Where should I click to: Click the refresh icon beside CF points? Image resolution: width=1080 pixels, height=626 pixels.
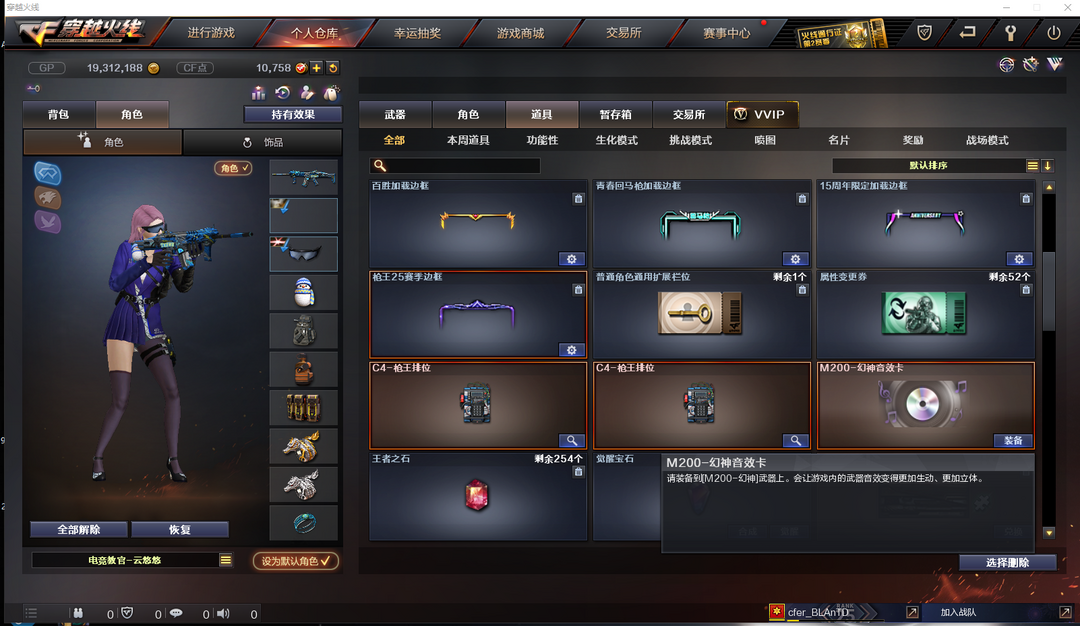(333, 67)
